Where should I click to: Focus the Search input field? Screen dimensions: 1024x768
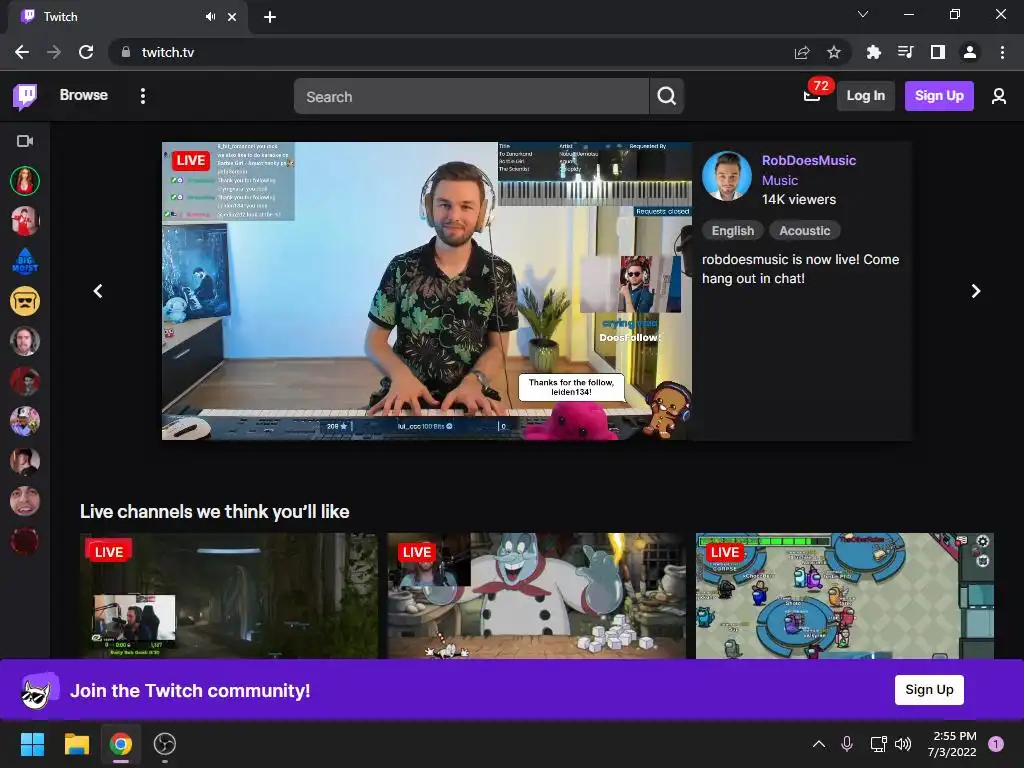pos(471,97)
